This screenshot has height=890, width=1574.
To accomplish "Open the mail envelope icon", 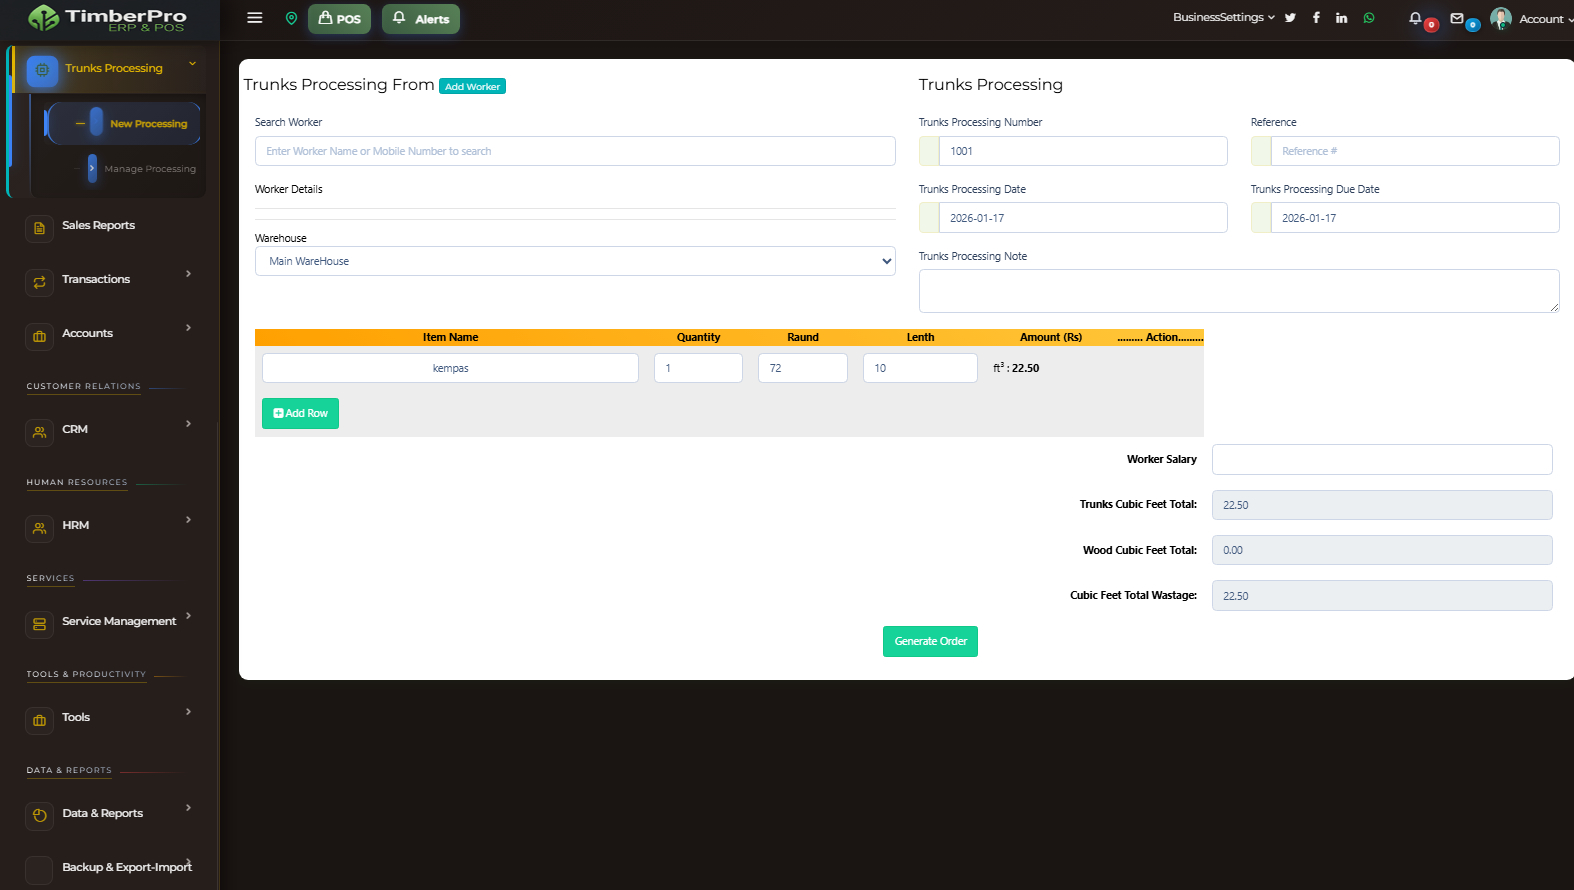I will (x=1457, y=18).
